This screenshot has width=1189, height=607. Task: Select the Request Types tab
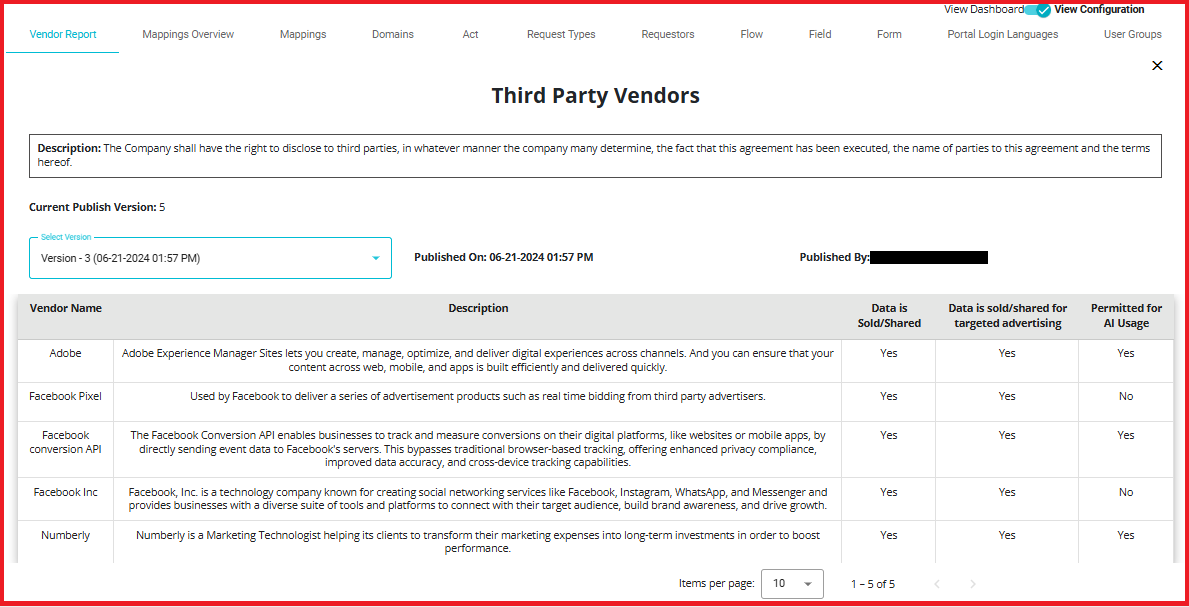click(561, 34)
